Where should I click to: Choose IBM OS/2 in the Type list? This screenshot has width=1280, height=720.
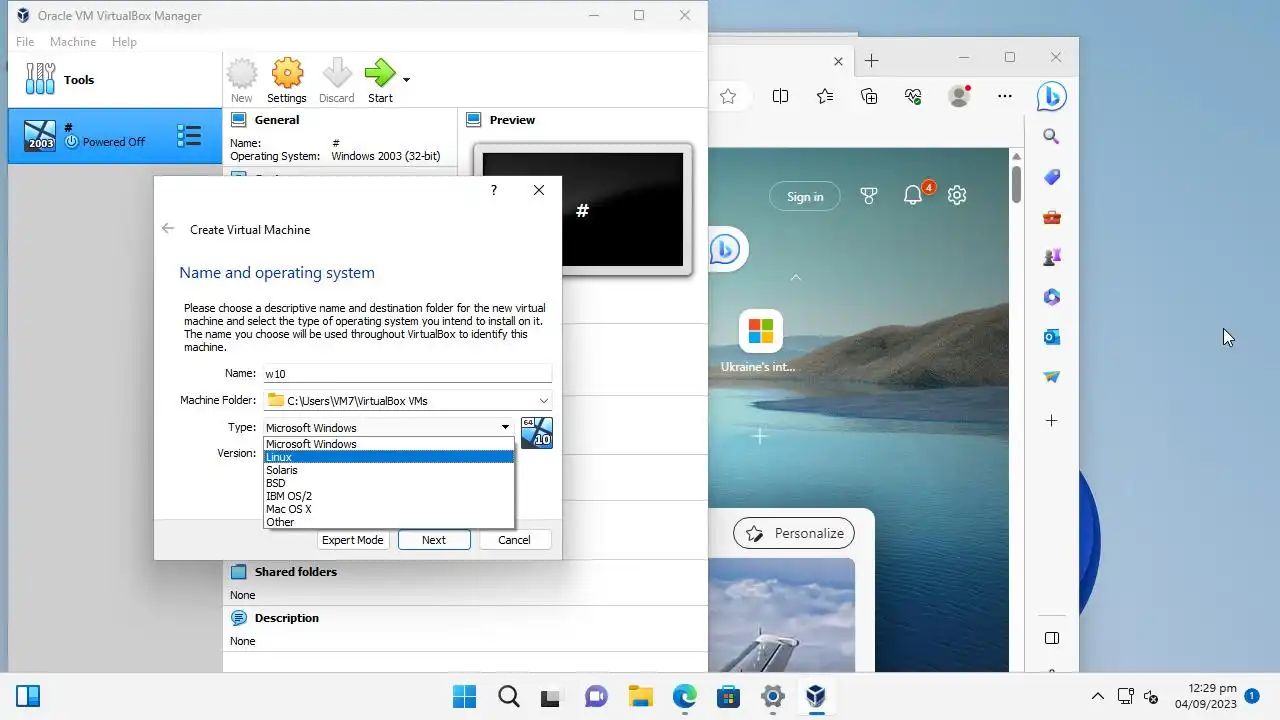pyautogui.click(x=388, y=496)
